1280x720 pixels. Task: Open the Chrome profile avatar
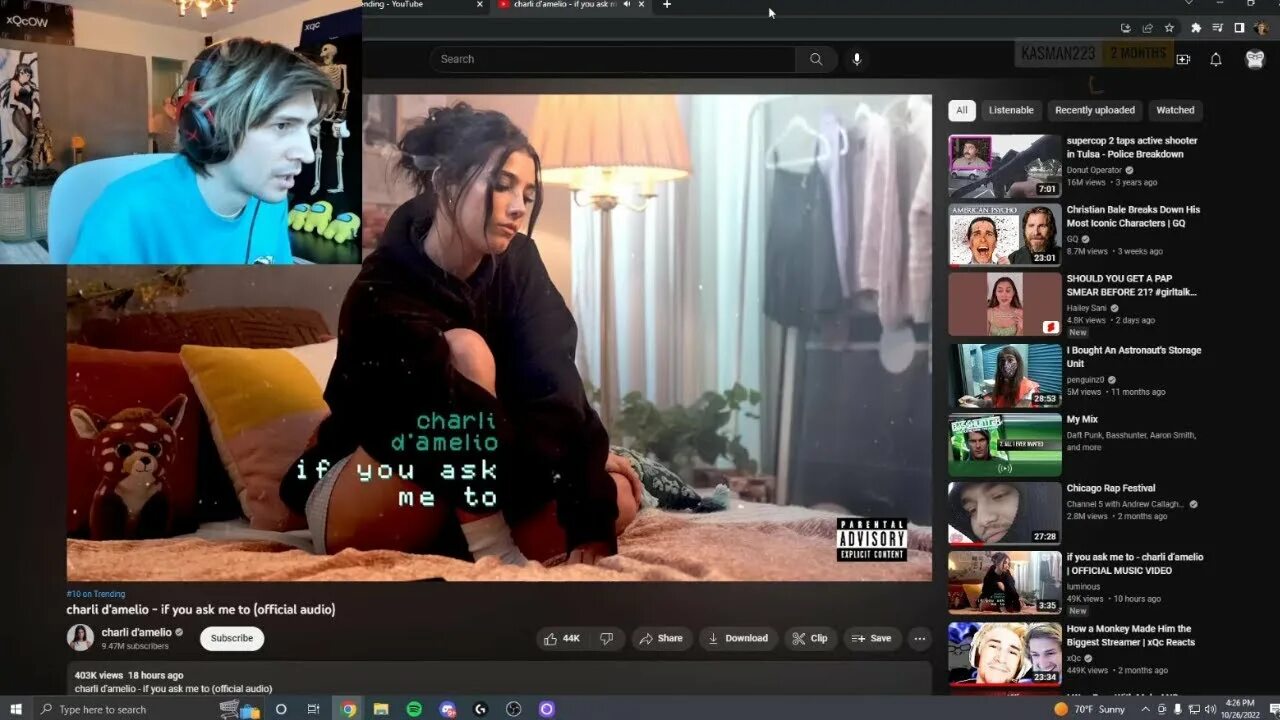pyautogui.click(x=1260, y=28)
